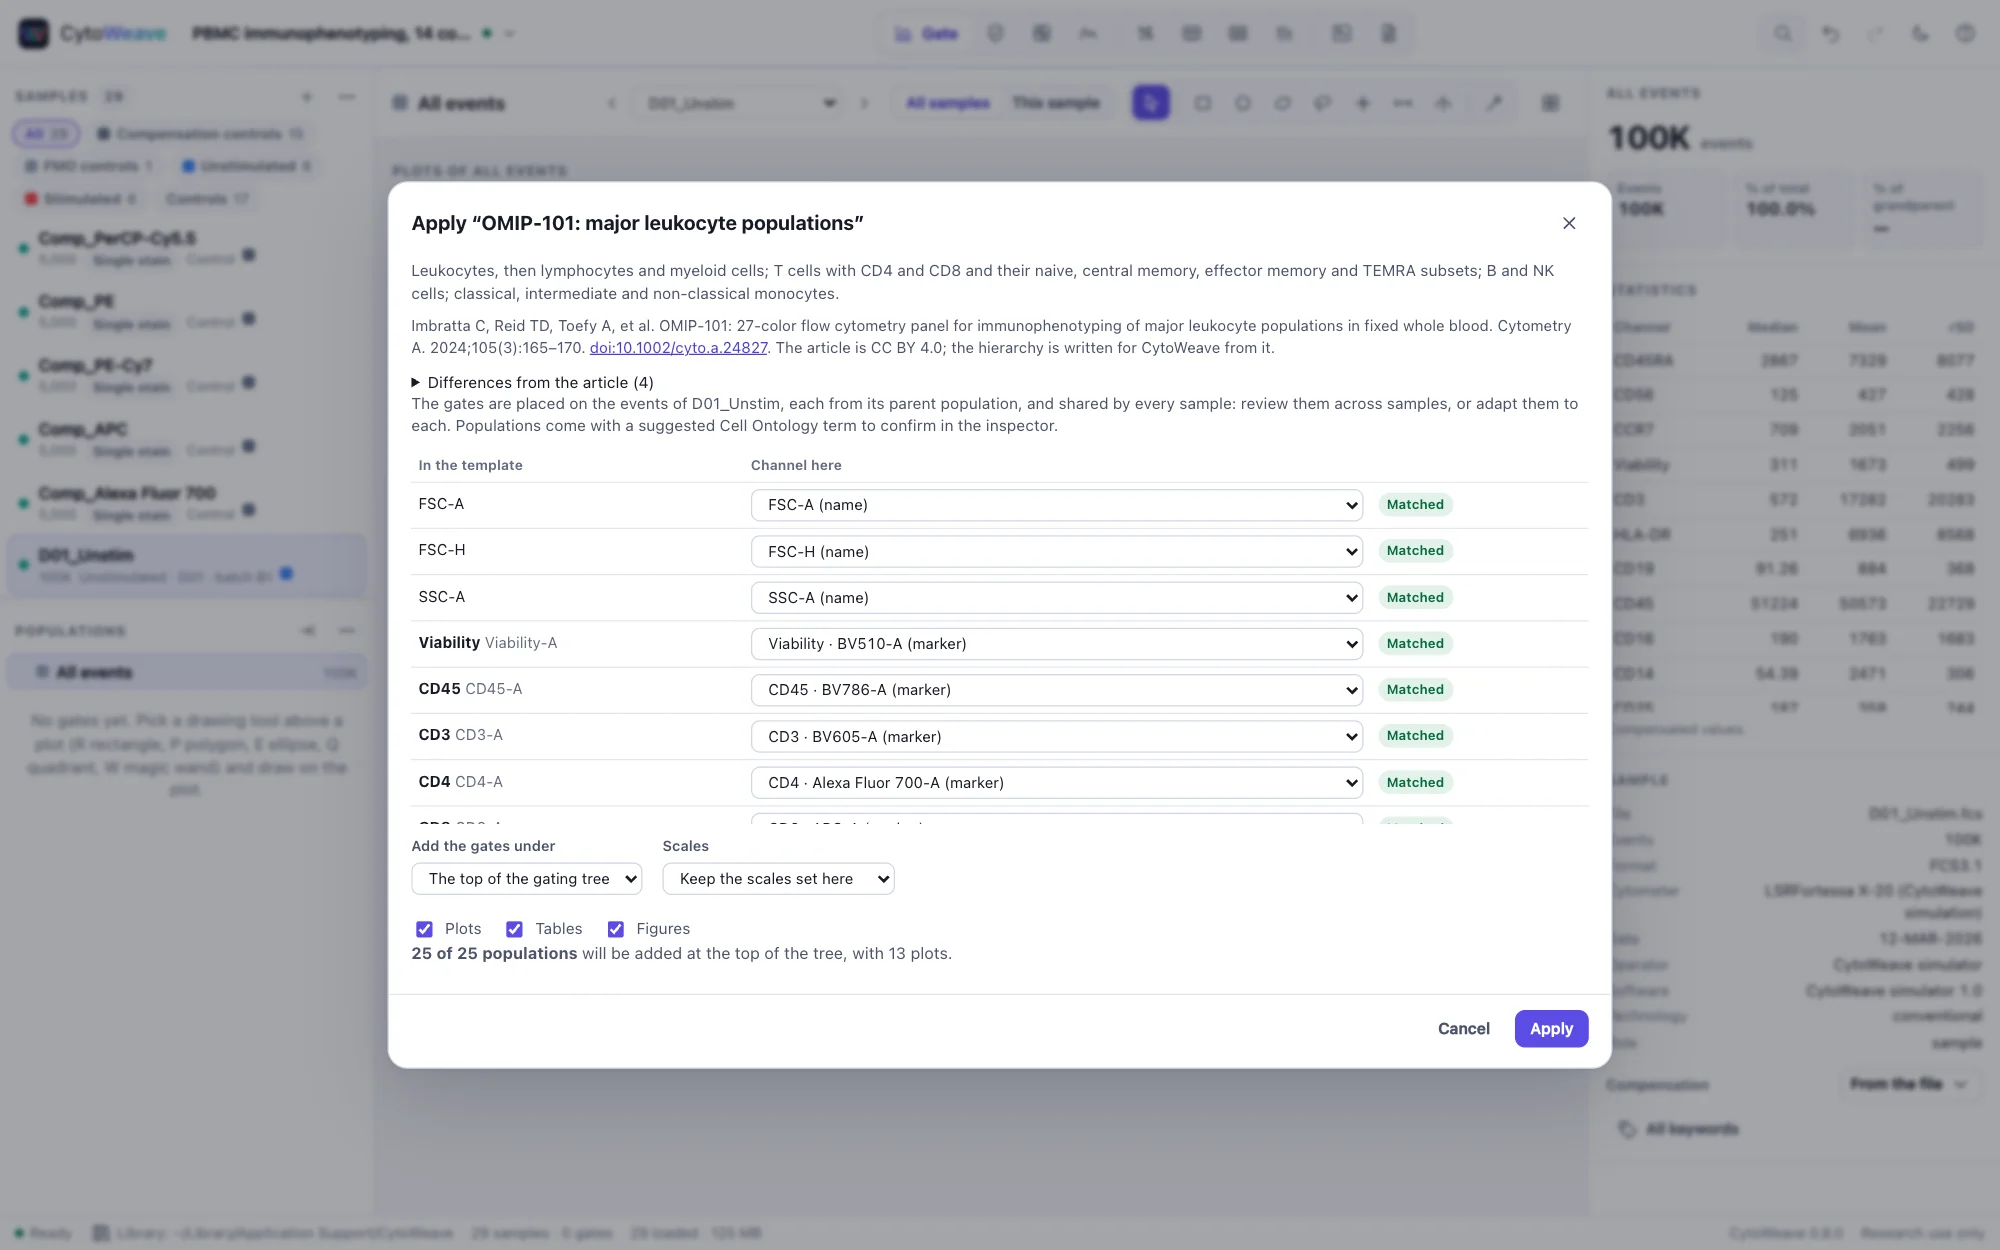Click the add sample plus icon
2000x1250 pixels.
[x=307, y=97]
